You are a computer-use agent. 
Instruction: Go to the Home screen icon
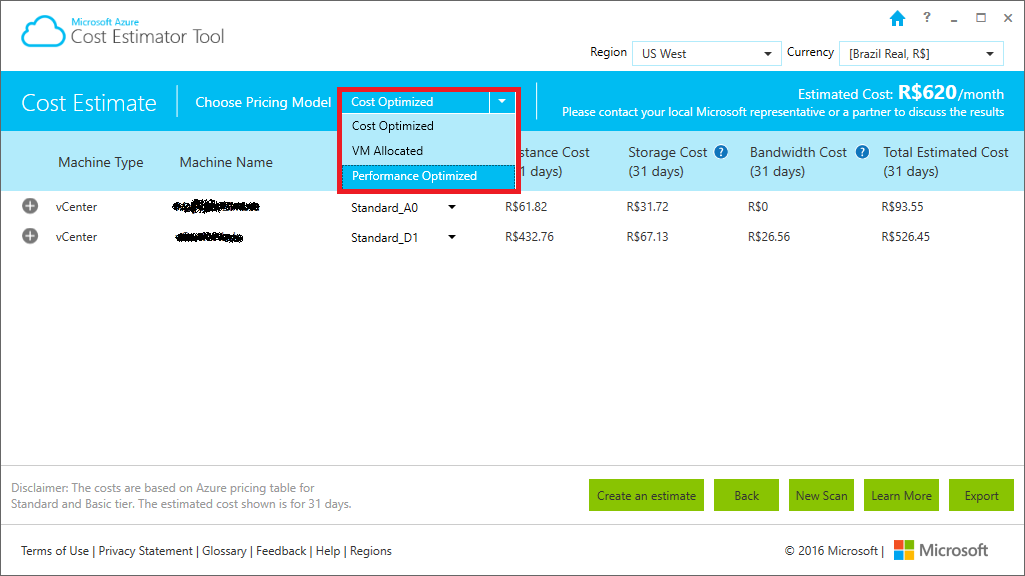click(x=898, y=18)
